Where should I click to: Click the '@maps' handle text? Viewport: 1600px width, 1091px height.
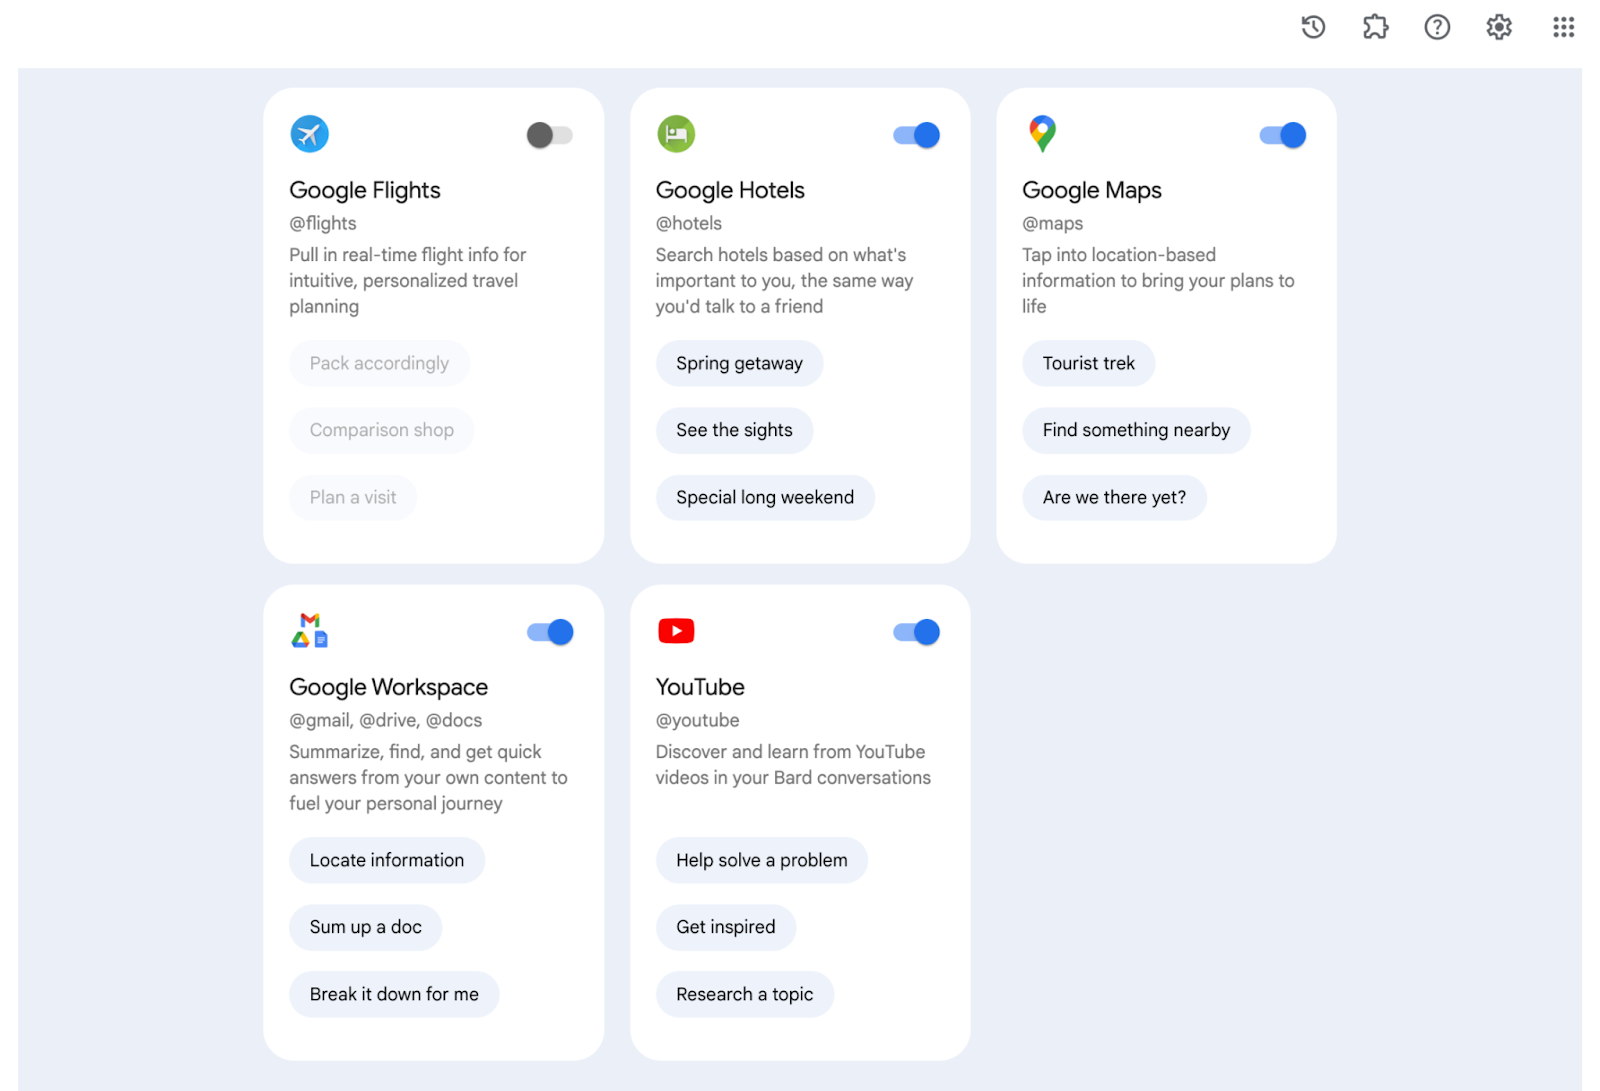1053,223
